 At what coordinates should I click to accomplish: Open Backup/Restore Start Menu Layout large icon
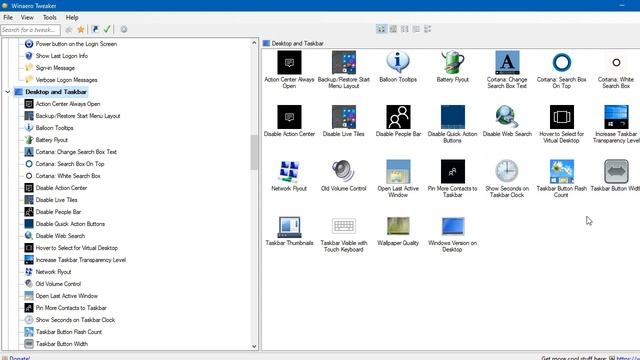tap(344, 63)
